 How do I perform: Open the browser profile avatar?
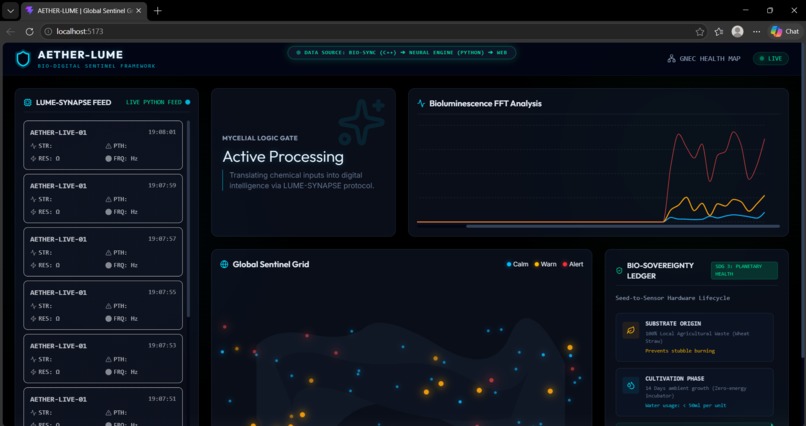(x=738, y=32)
